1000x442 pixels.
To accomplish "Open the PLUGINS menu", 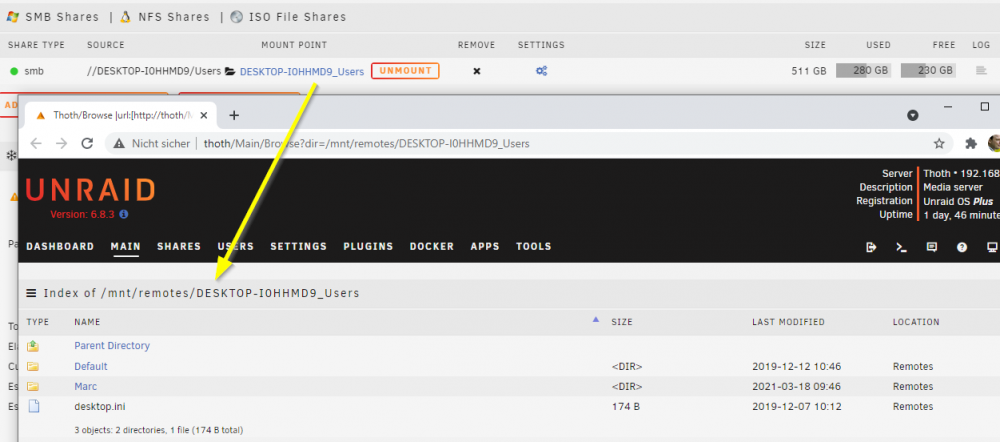I will coord(368,246).
